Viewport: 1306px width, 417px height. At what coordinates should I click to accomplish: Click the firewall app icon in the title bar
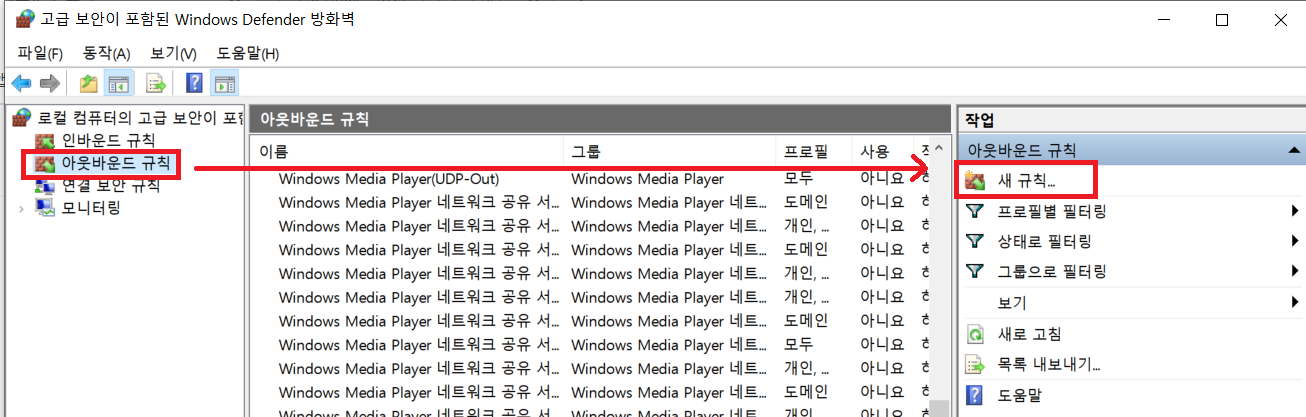pyautogui.click(x=24, y=19)
